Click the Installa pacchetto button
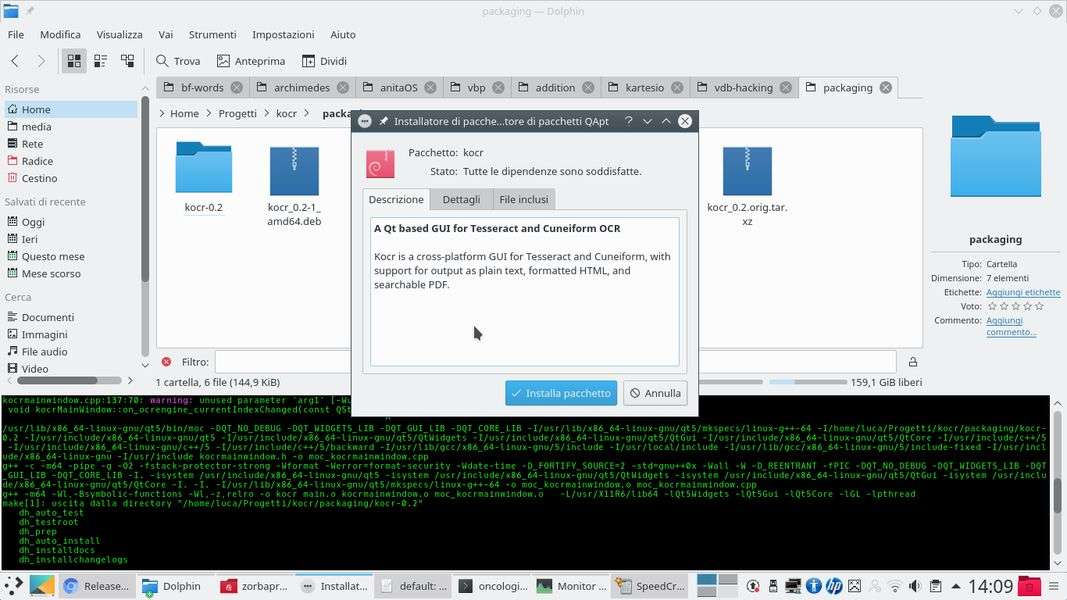Viewport: 1067px width, 600px height. [x=561, y=393]
